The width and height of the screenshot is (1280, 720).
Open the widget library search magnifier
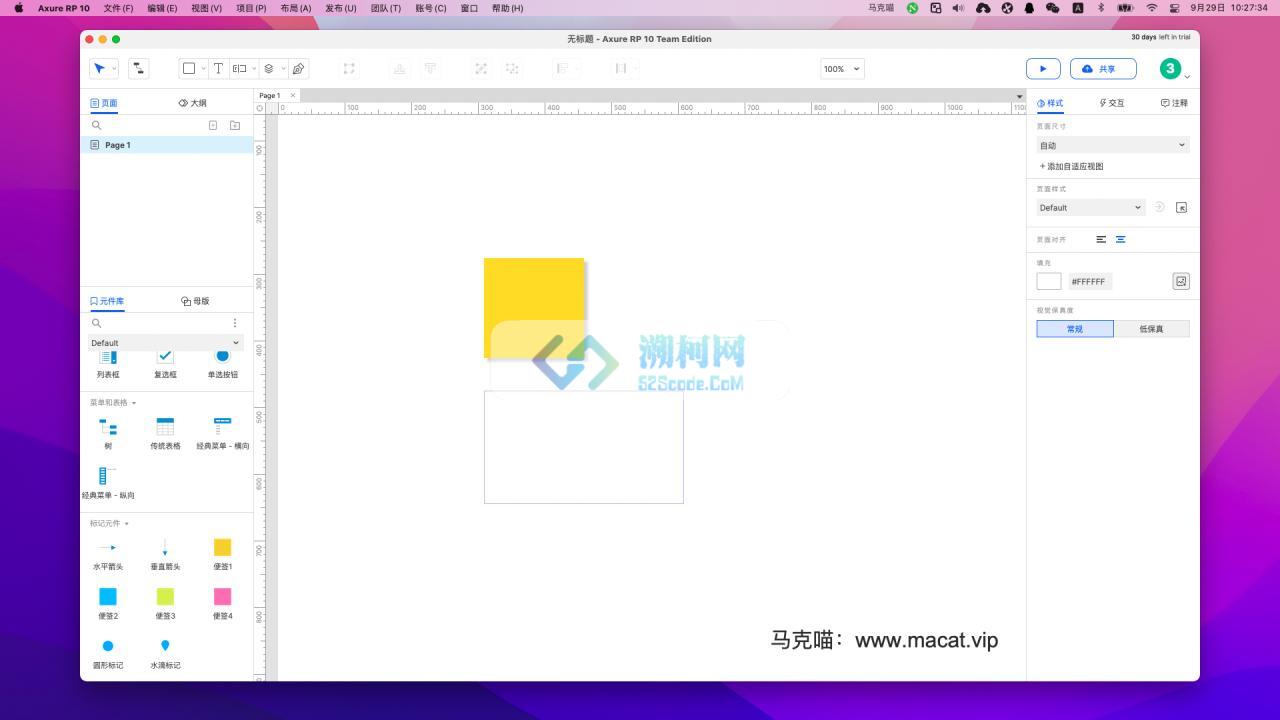(x=96, y=323)
